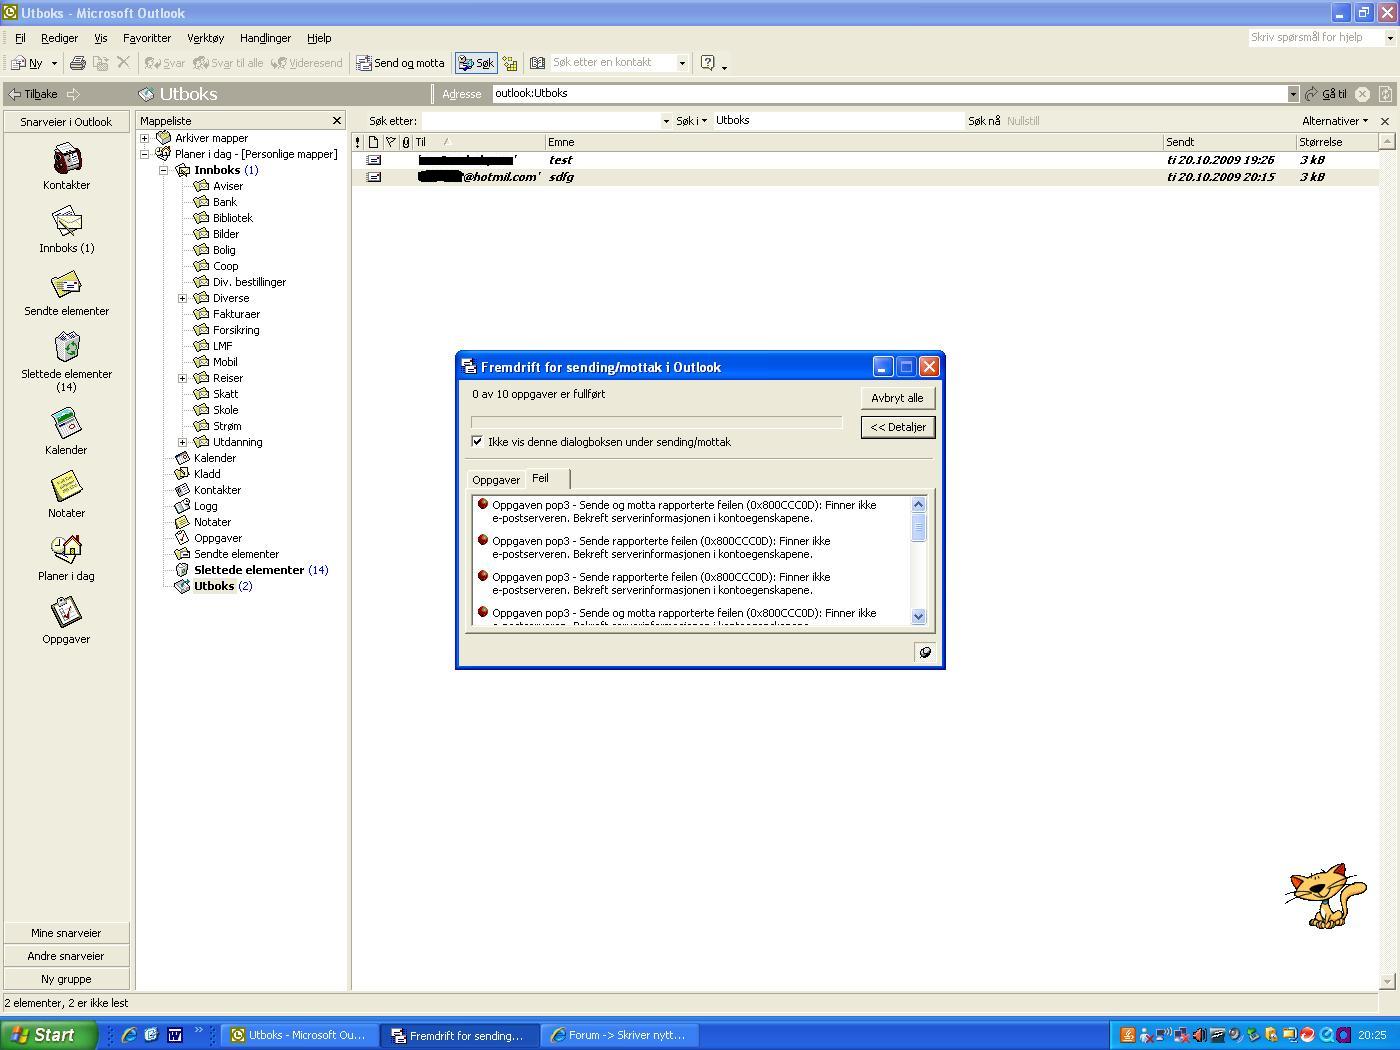Open the Søk i dropdown
The width and height of the screenshot is (1400, 1050).
[x=691, y=121]
